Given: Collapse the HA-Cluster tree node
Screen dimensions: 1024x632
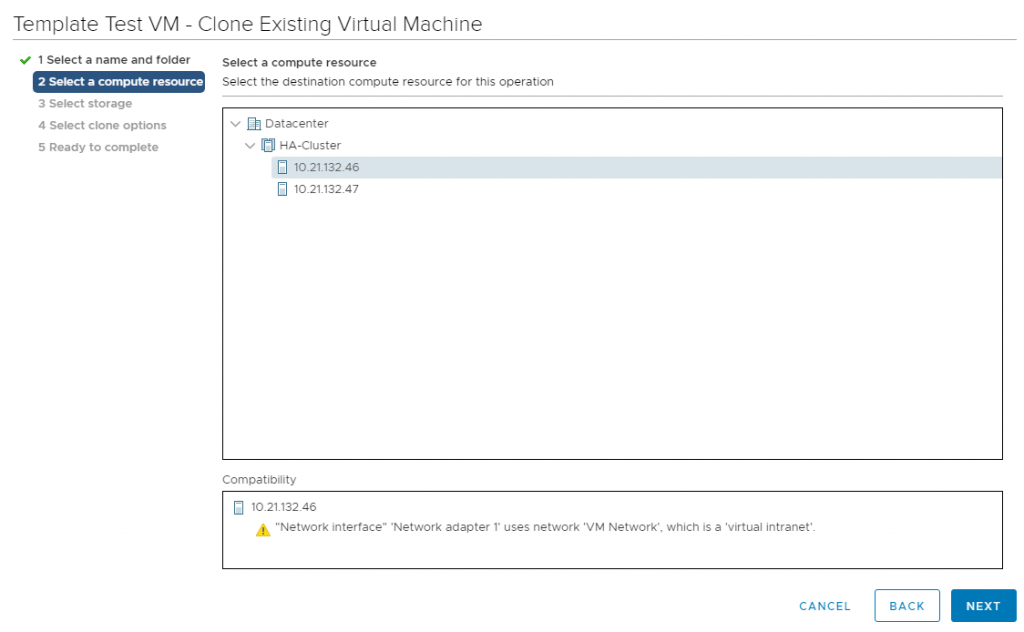Looking at the screenshot, I should coord(251,145).
